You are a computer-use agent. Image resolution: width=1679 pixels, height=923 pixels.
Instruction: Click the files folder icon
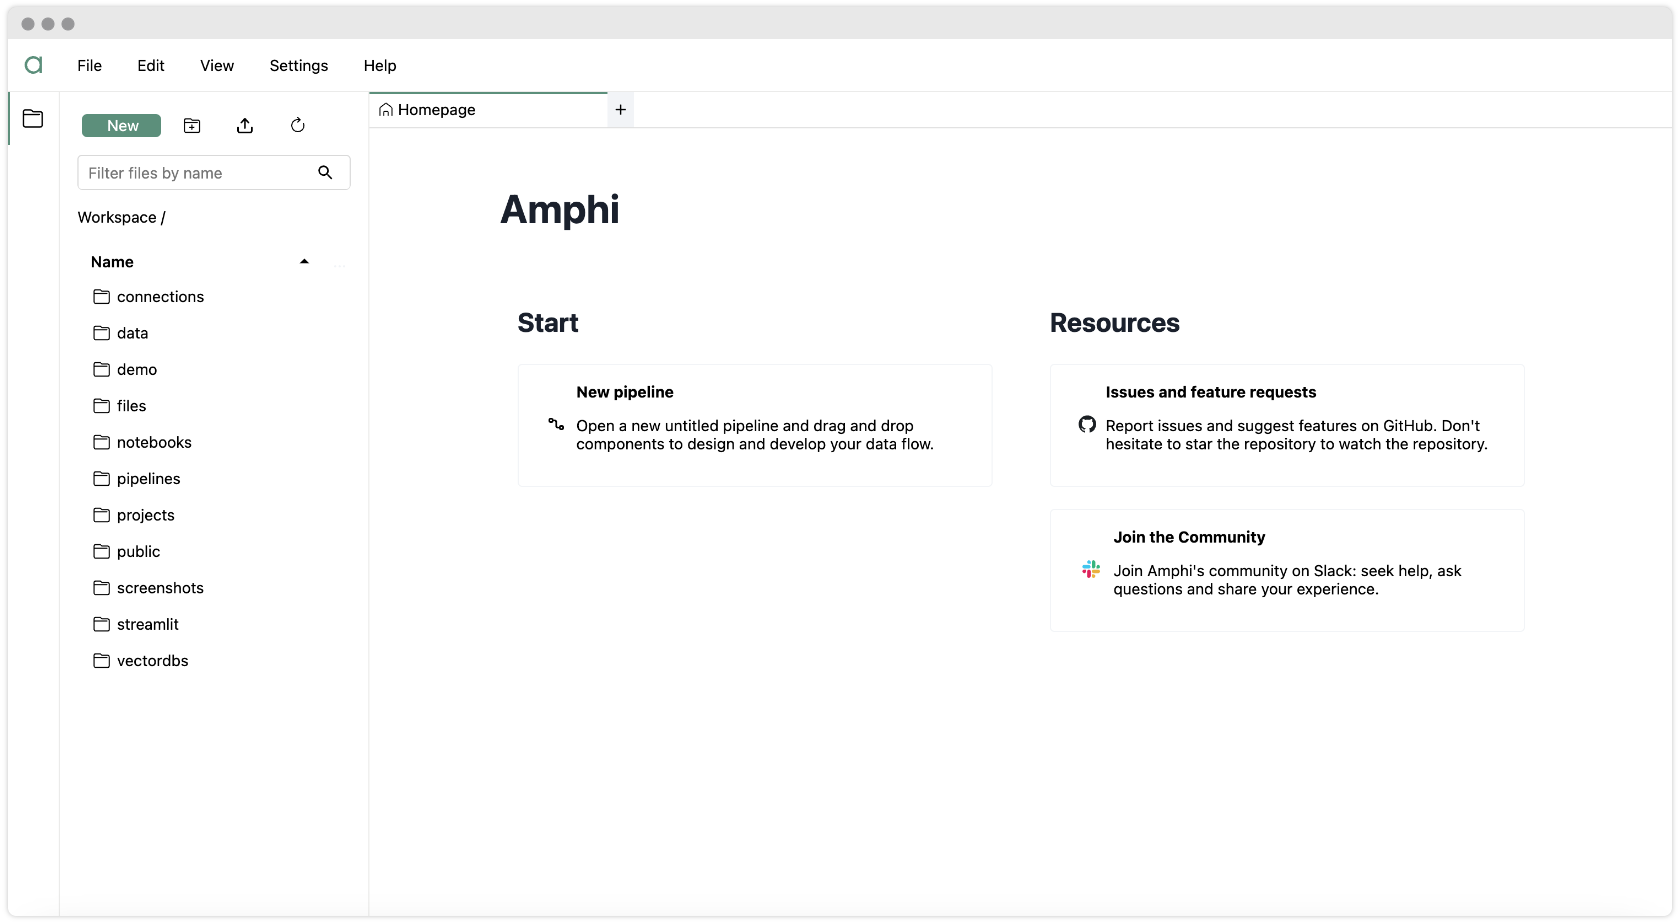pos(101,406)
